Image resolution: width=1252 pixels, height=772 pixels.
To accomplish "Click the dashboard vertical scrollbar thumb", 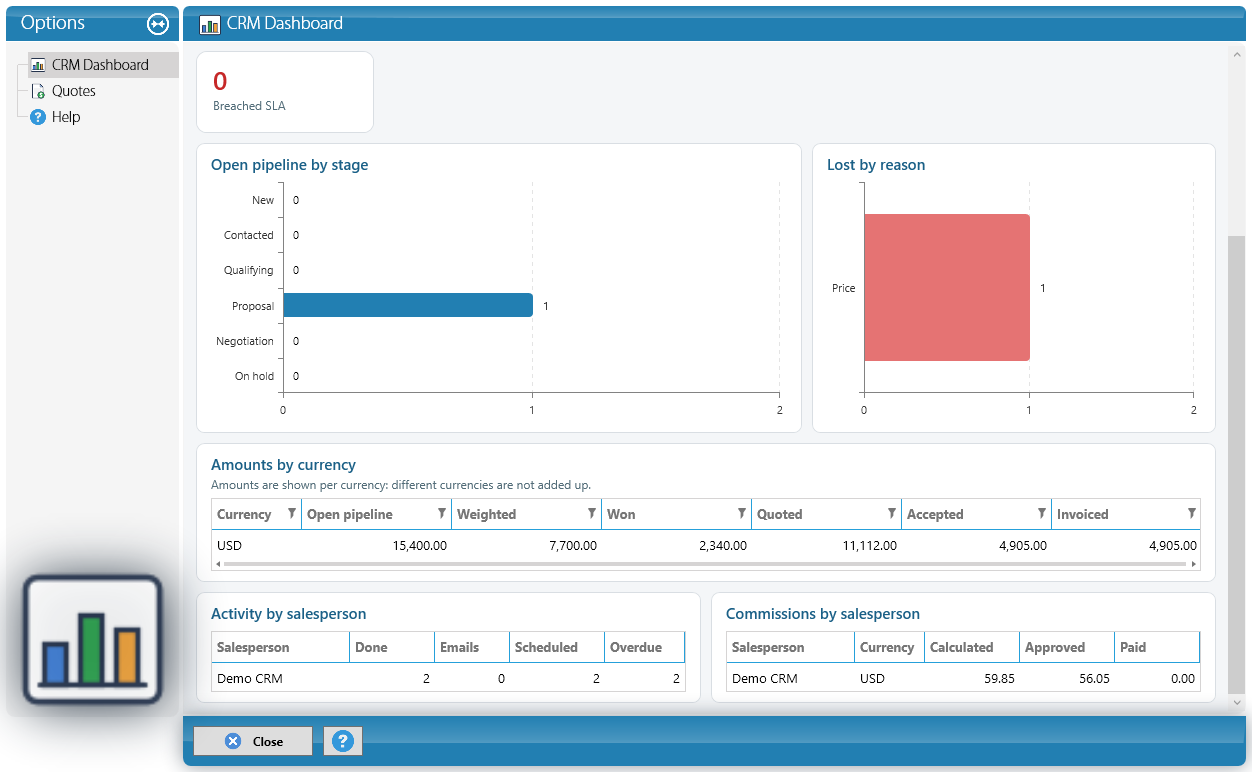I will (1237, 465).
